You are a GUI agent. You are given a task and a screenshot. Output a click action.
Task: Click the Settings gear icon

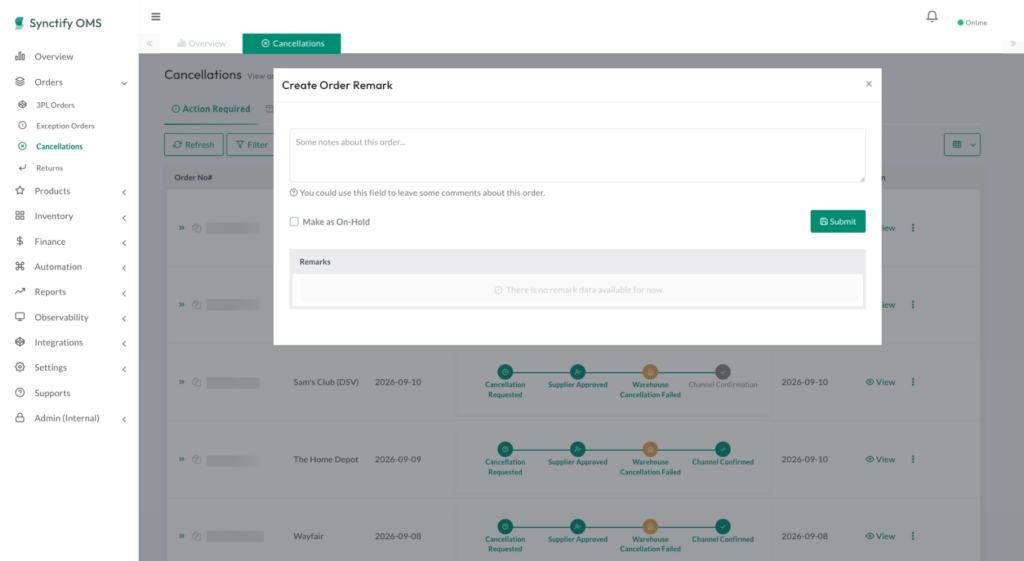click(20, 367)
